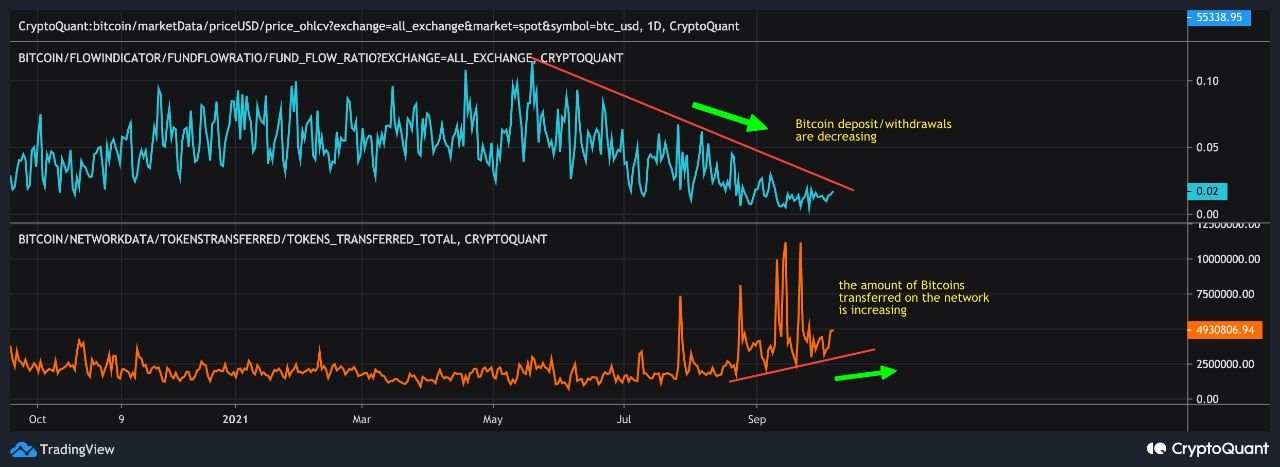Viewport: 1280px width, 467px height.
Task: Click the 10000000.00 axis value
Action: (x=1229, y=260)
